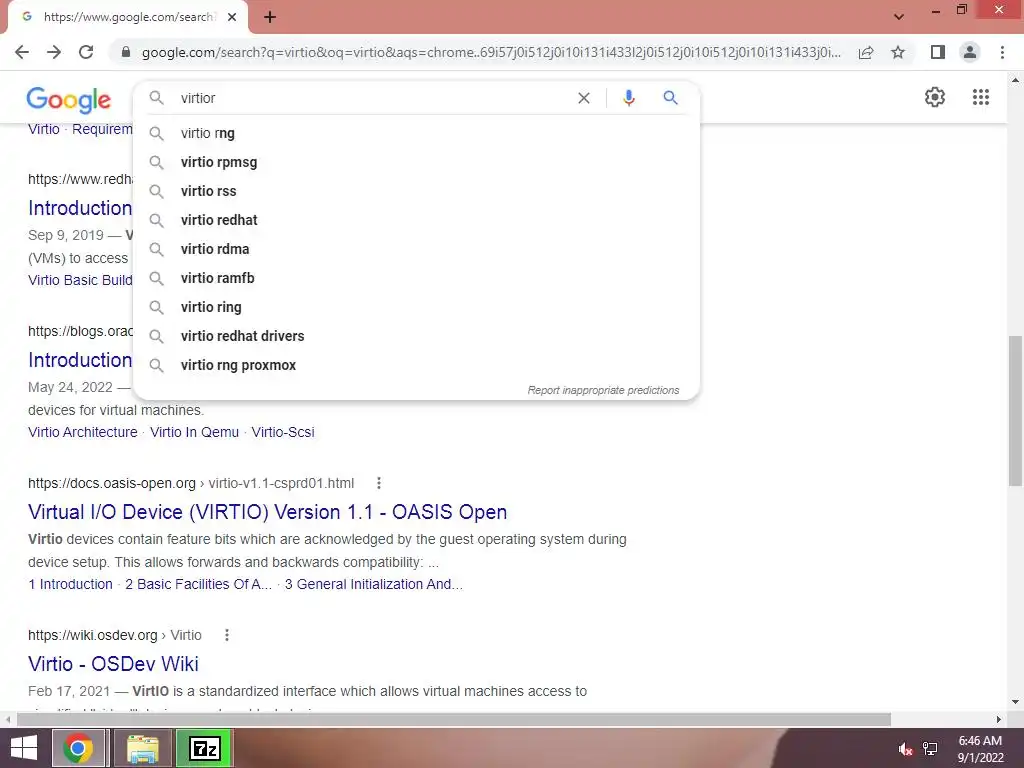Click inside the search box containing 'virtior'
The image size is (1024, 768).
(x=372, y=98)
